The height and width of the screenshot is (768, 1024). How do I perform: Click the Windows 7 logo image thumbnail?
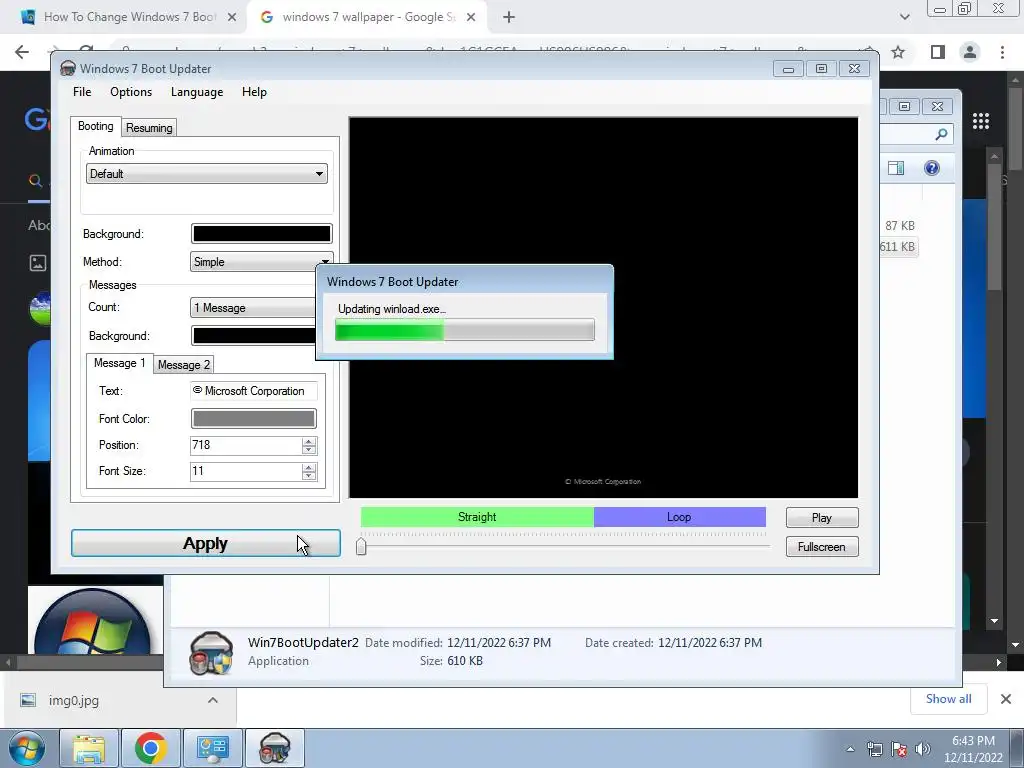pyautogui.click(x=93, y=620)
